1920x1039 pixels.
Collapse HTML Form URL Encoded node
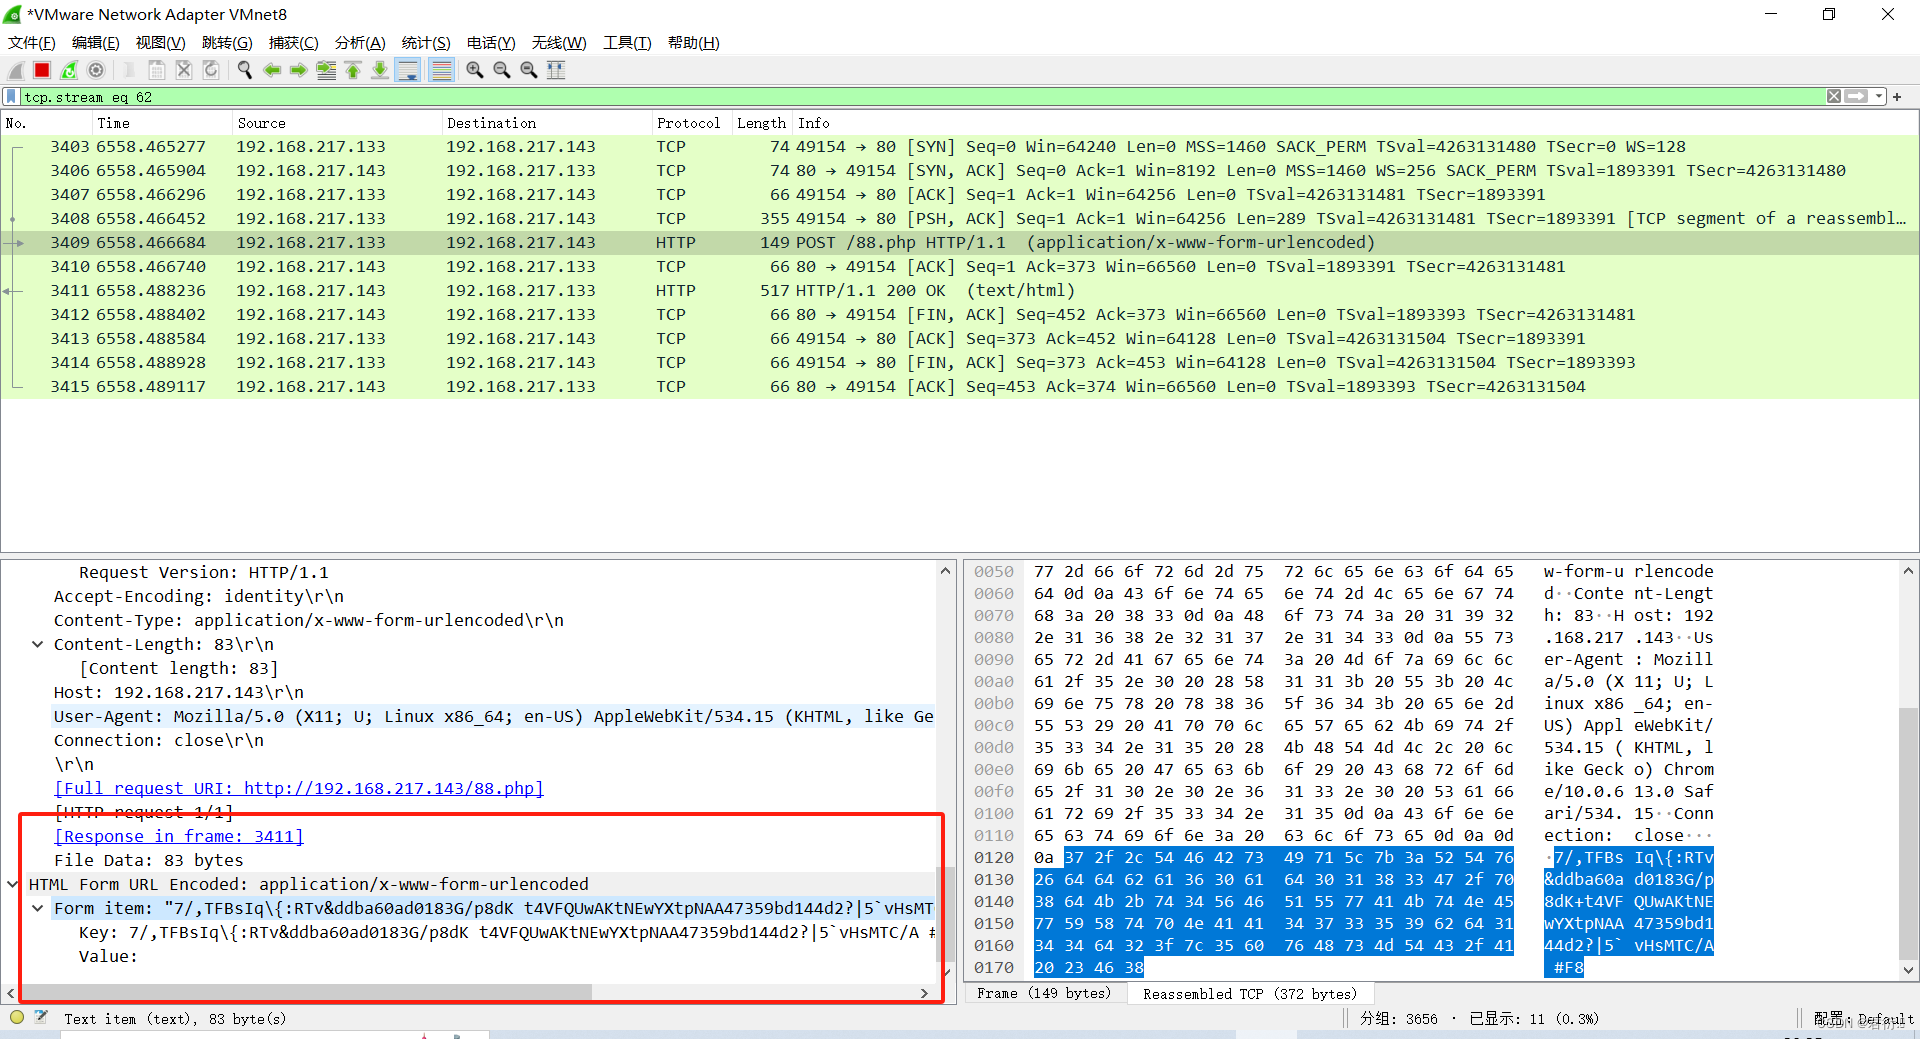click(x=12, y=884)
